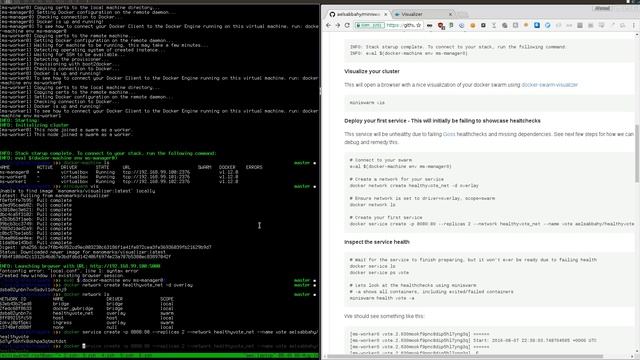The width and height of the screenshot is (640, 360).
Task: Click the 'docker service ls' code line
Action: (372, 266)
